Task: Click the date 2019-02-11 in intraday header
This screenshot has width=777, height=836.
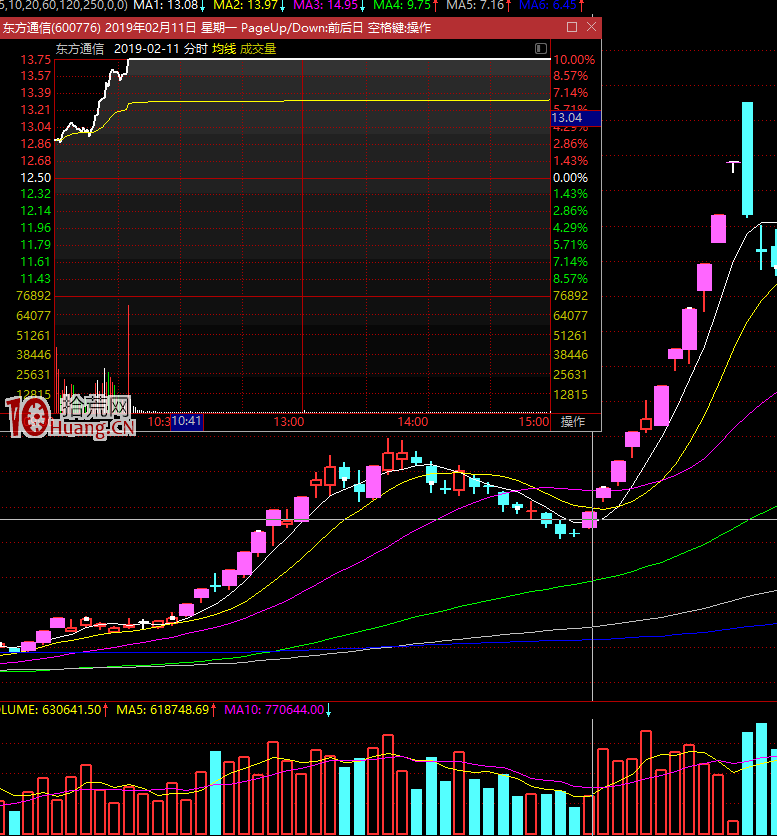Action: (147, 49)
